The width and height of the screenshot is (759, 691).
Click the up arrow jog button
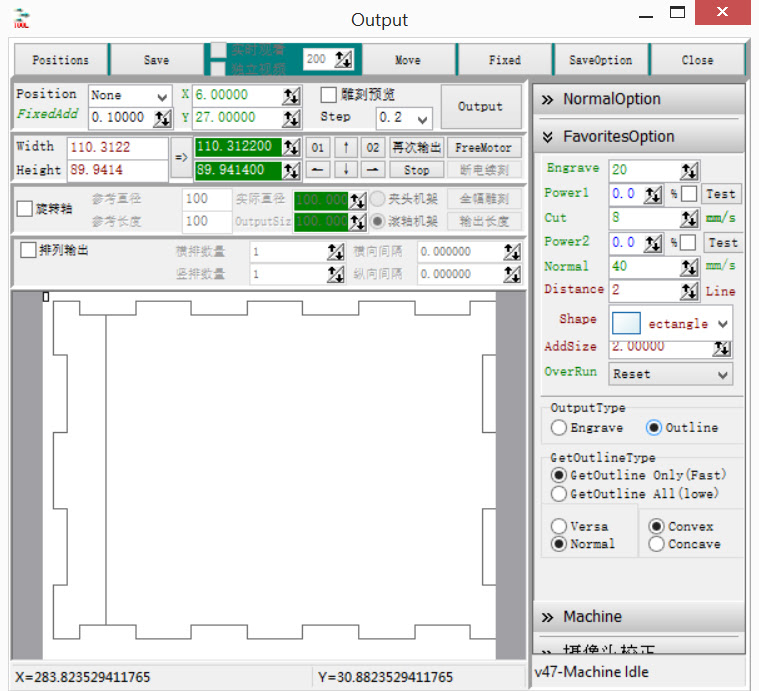pyautogui.click(x=346, y=147)
